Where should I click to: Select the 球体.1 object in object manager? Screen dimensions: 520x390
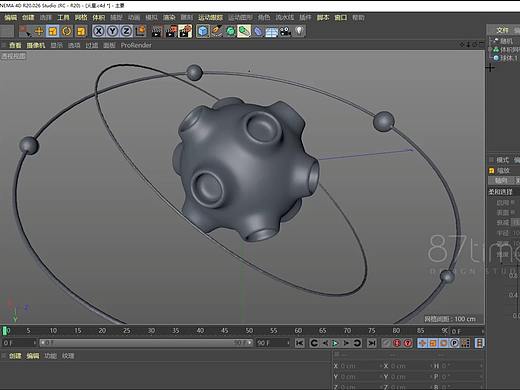click(508, 58)
